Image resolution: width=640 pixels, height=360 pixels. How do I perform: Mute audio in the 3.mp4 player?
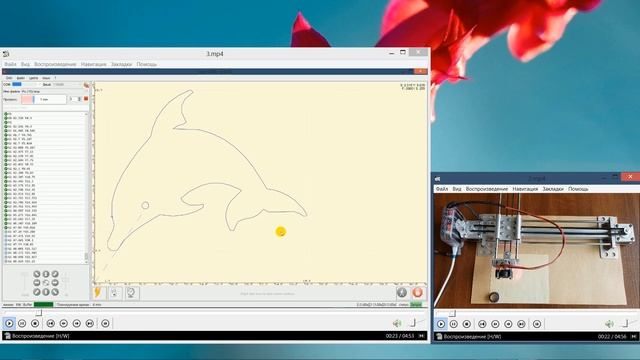click(397, 323)
